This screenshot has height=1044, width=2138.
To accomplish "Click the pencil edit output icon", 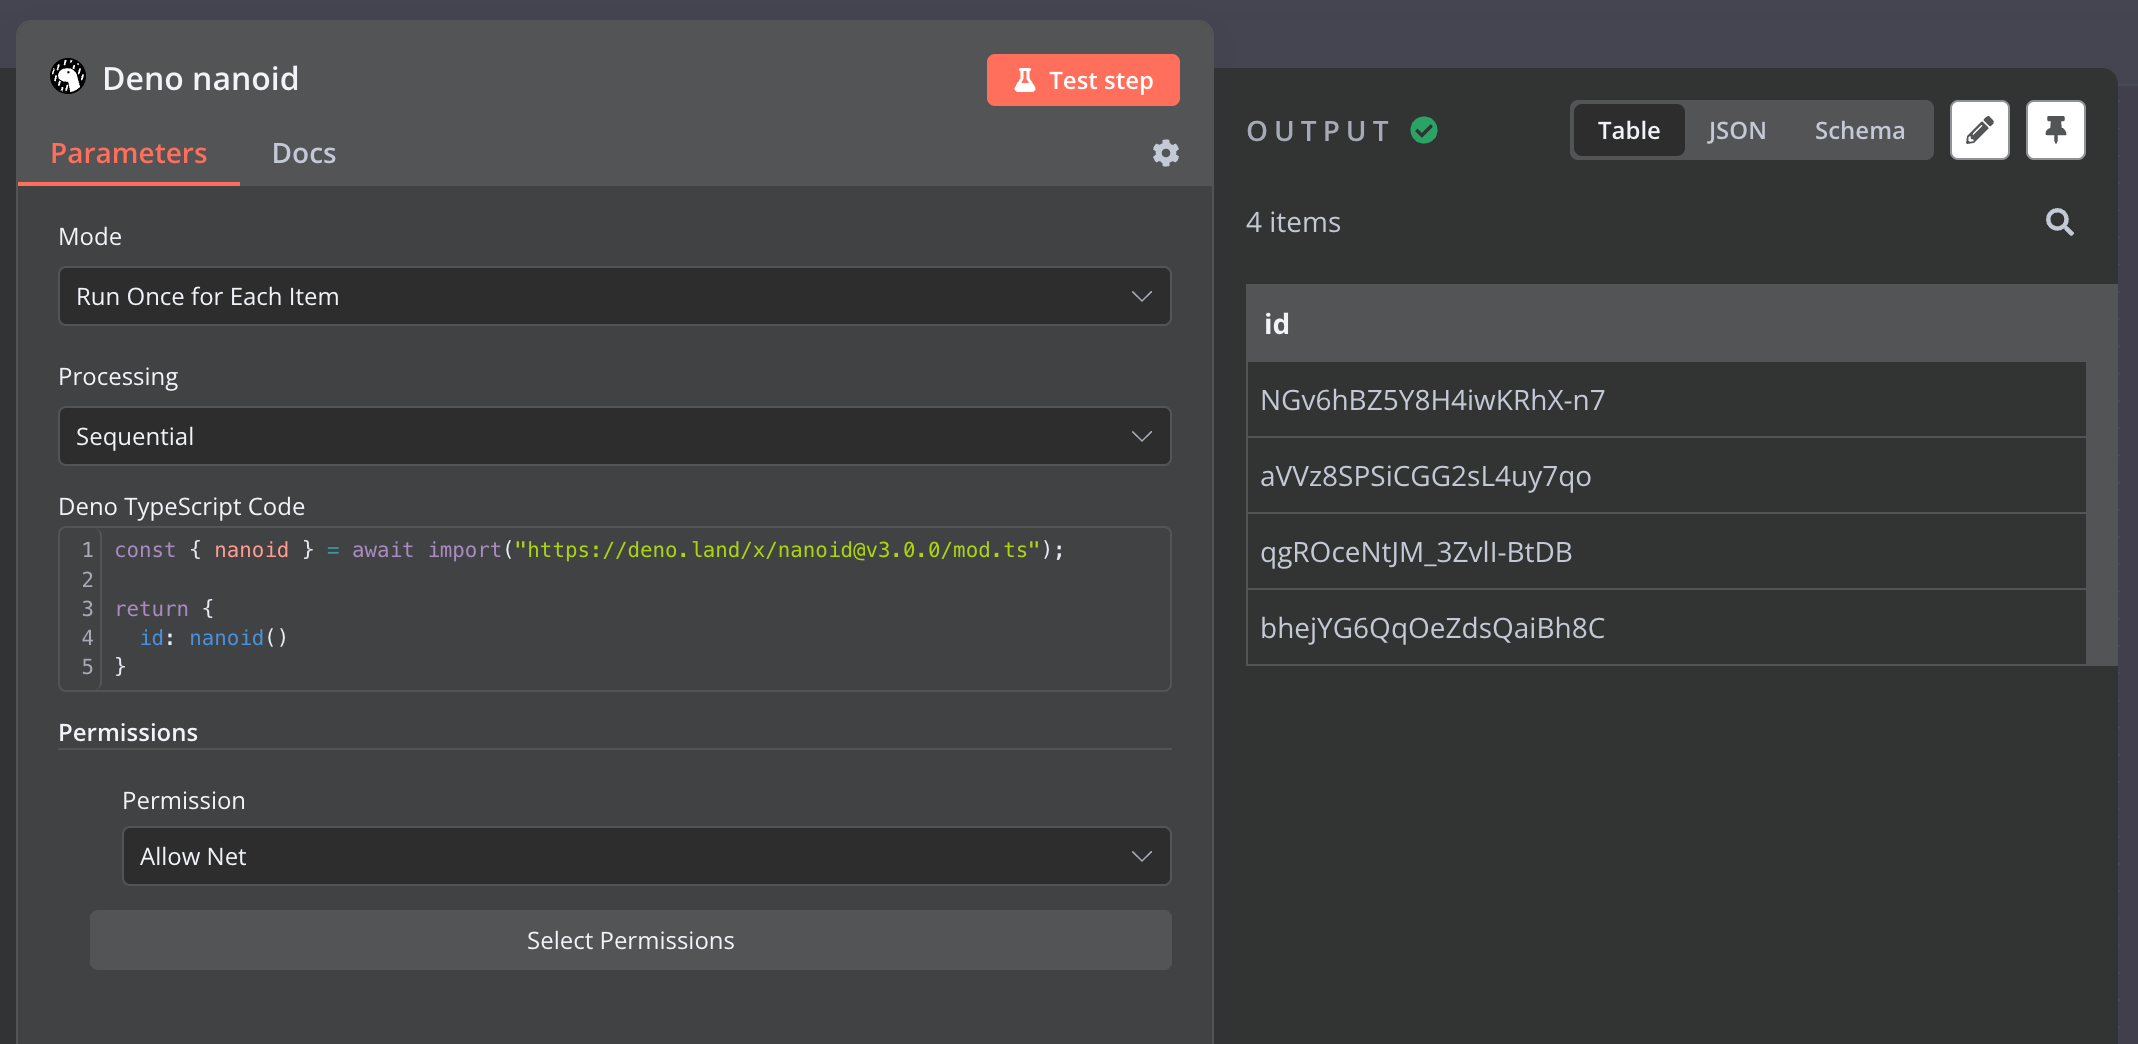I will pos(1980,130).
